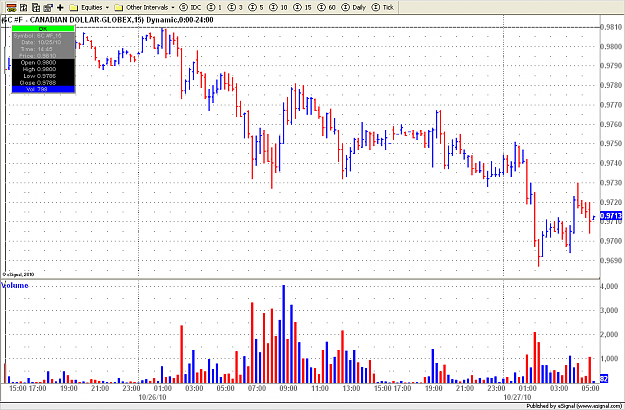Switch chart to 1 minute interval
This screenshot has height=410, width=625.
pos(215,7)
